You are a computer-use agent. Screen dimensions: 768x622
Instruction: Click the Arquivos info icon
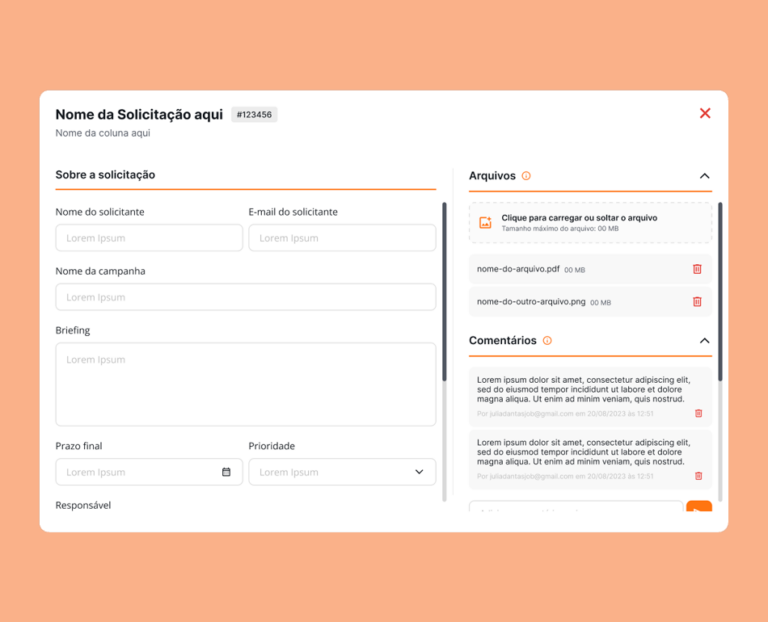(x=526, y=176)
